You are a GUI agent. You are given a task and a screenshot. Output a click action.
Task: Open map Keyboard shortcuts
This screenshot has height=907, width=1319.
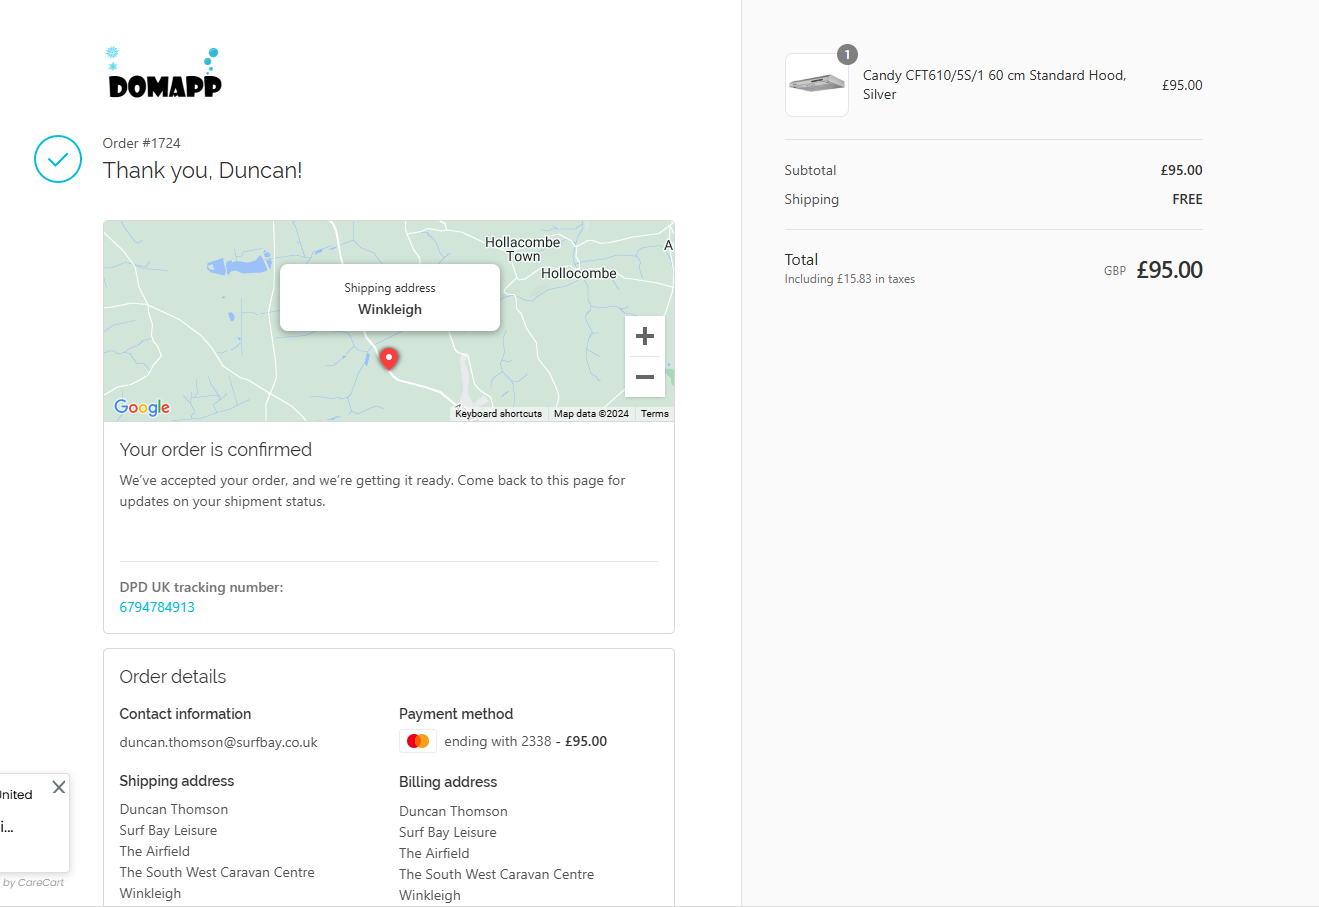(498, 414)
